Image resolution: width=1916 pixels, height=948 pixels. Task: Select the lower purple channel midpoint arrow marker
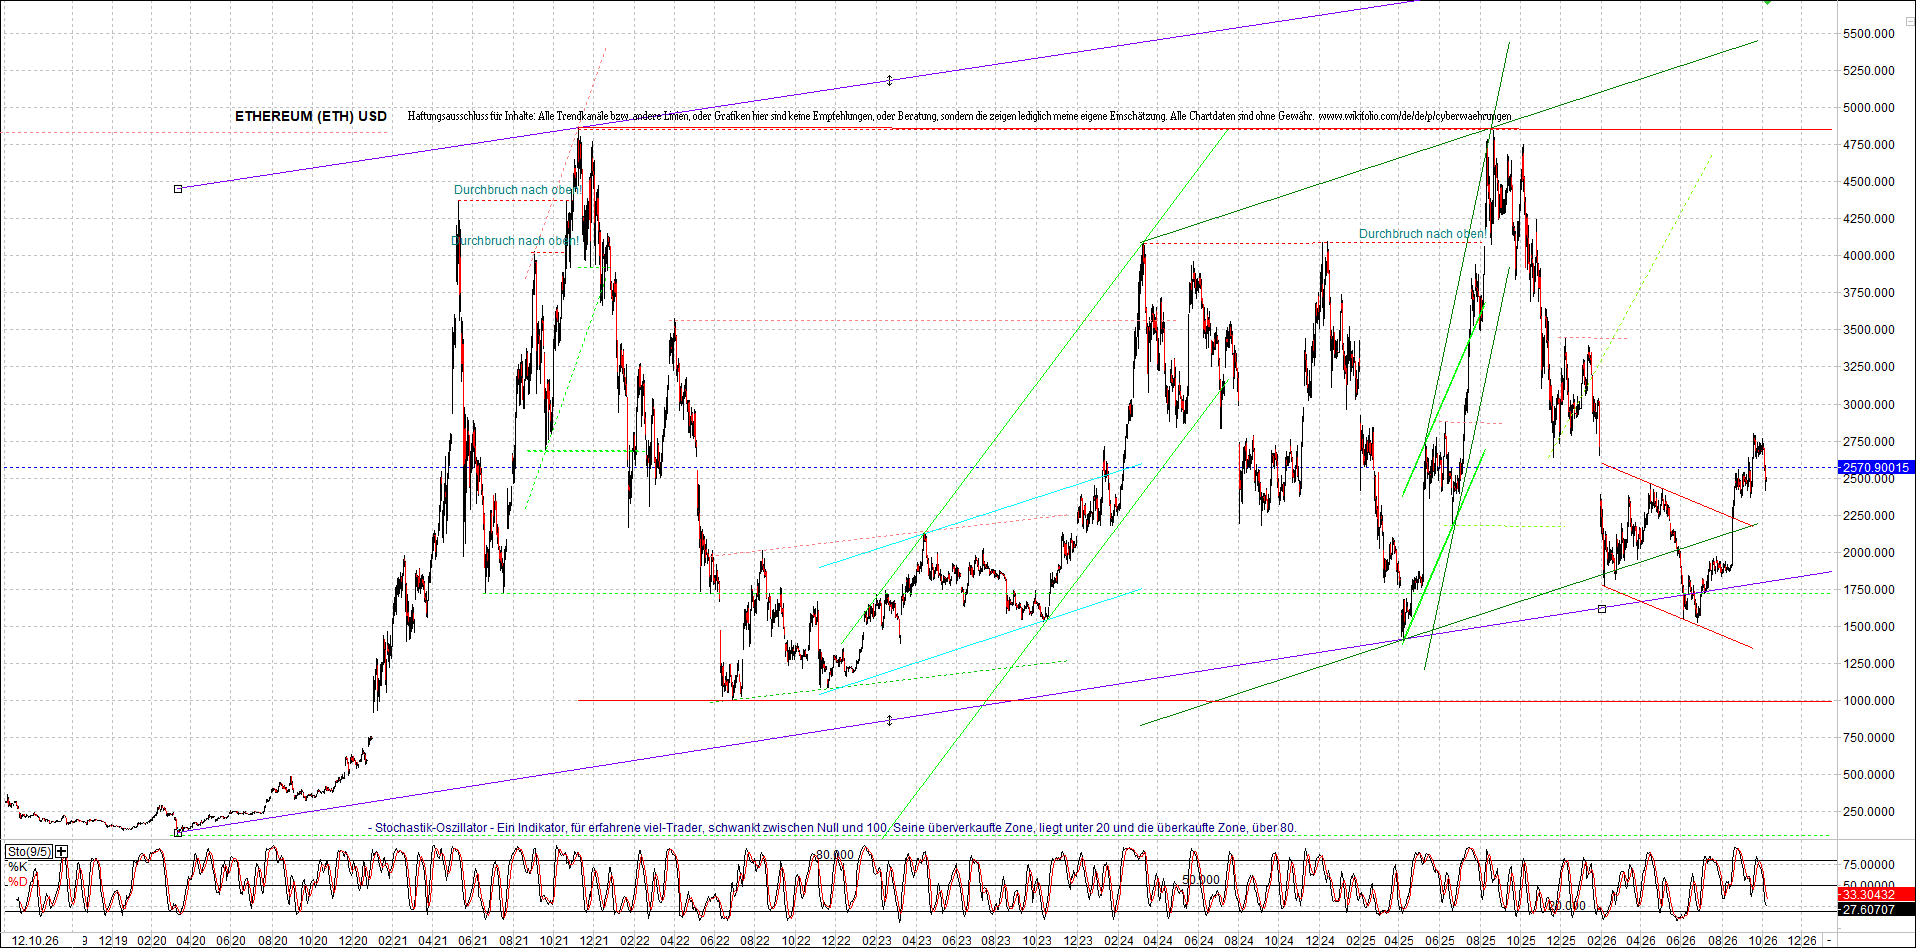(x=889, y=720)
